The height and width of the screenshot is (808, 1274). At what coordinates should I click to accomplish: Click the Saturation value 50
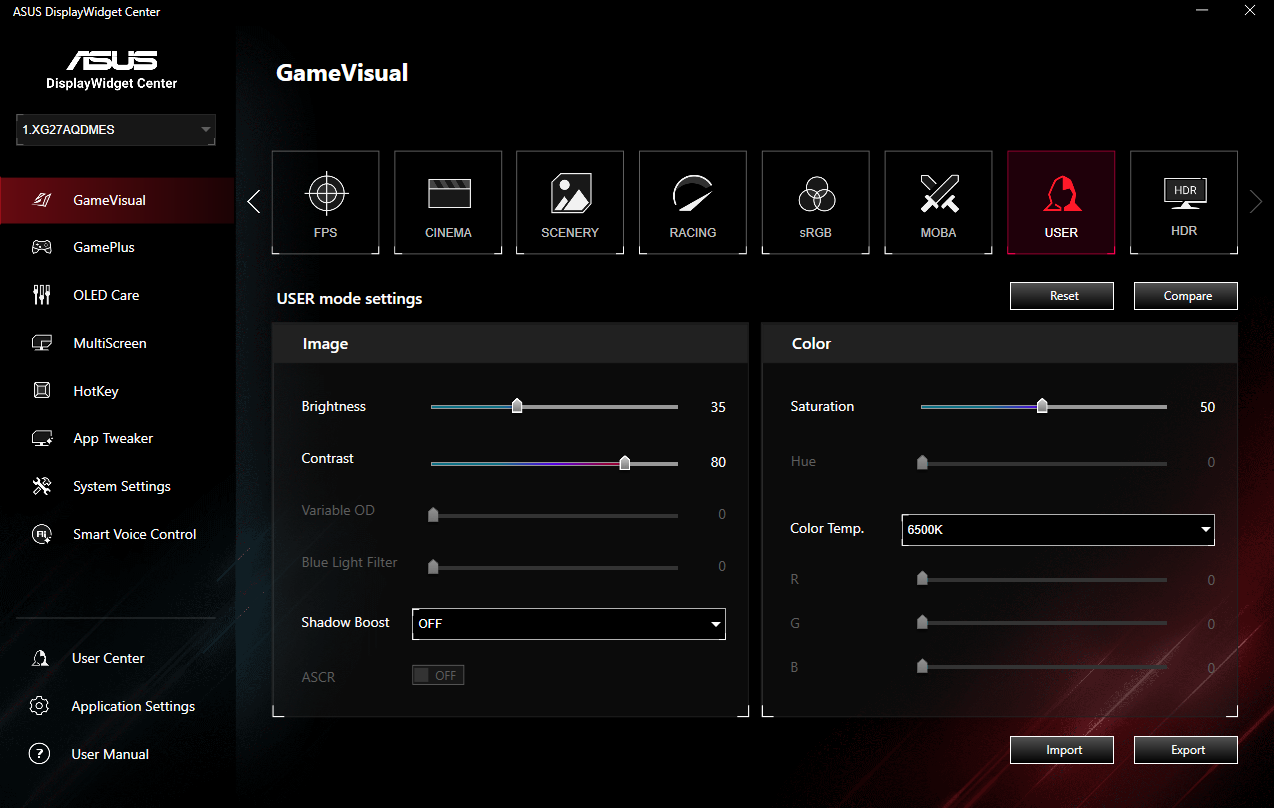(1207, 407)
